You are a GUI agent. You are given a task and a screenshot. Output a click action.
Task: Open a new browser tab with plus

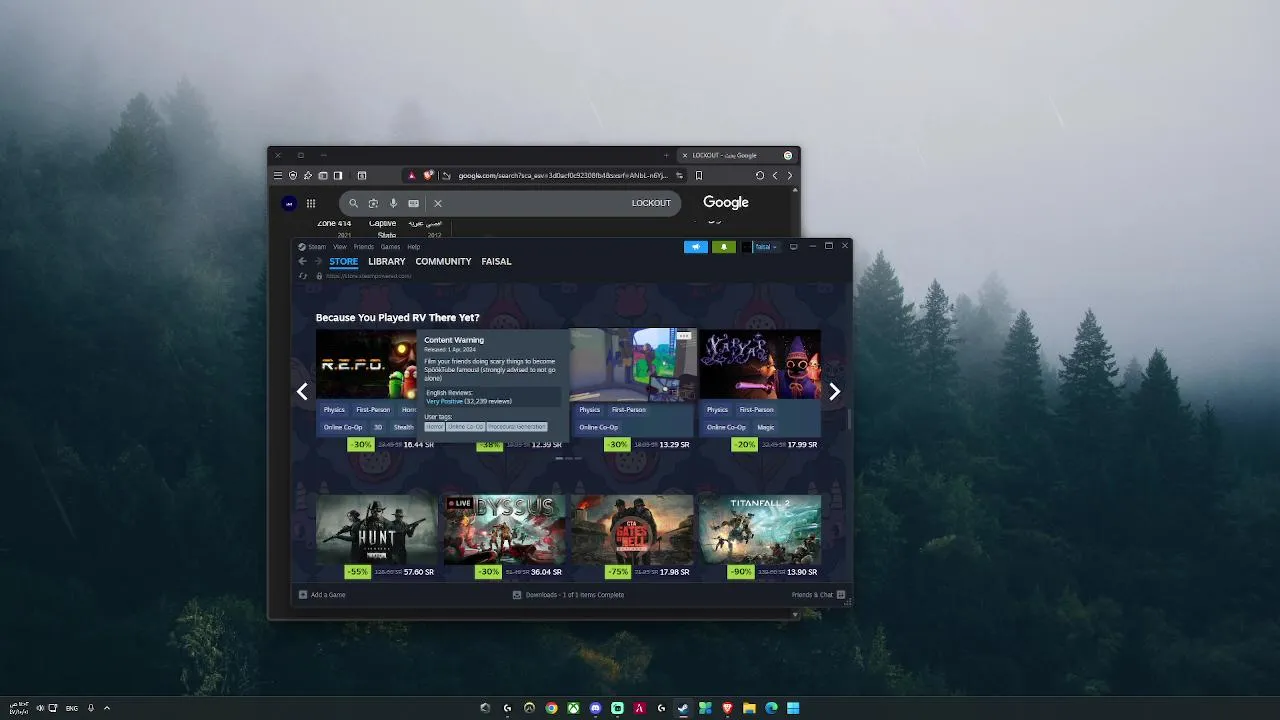[x=666, y=155]
